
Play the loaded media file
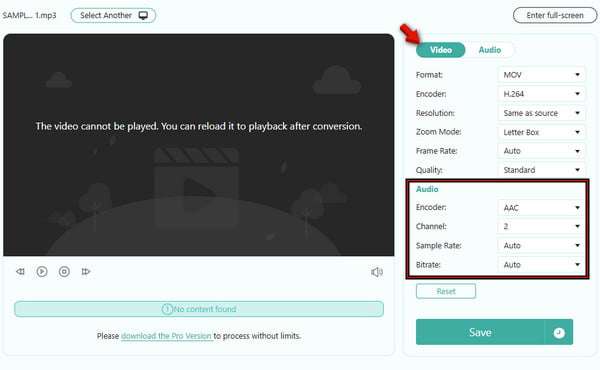42,272
